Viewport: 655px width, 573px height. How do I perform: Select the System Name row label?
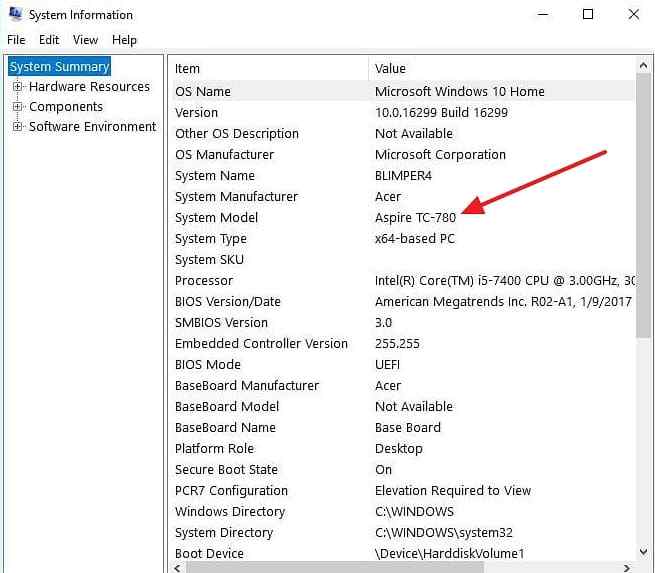(x=215, y=175)
